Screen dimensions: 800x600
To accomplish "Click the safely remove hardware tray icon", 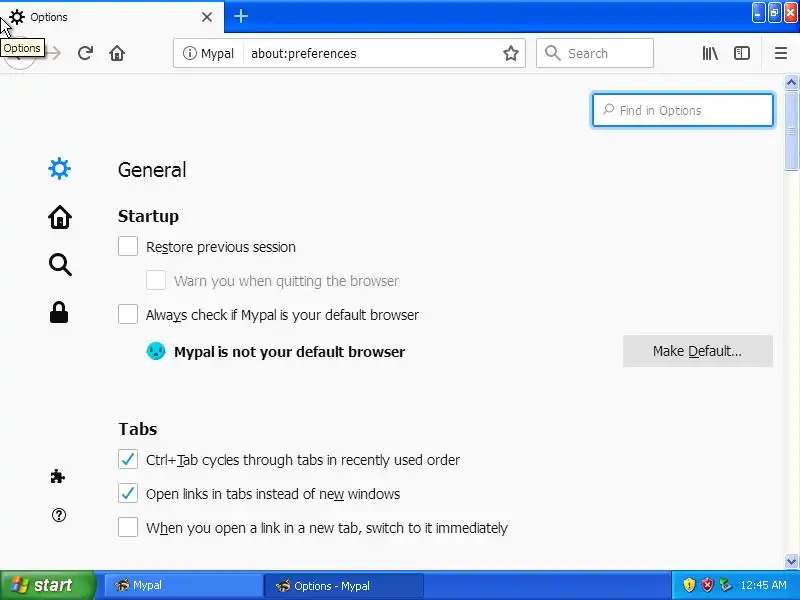I will point(724,585).
